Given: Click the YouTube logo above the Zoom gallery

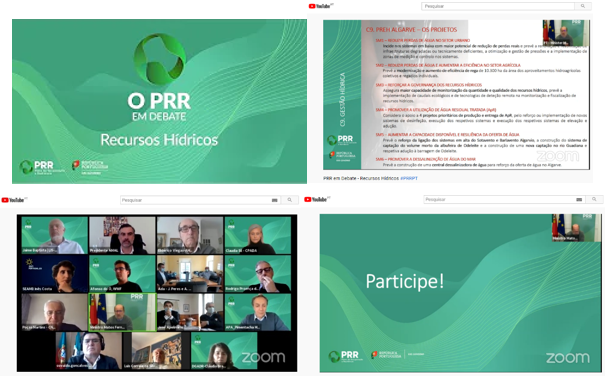Looking at the screenshot, I should [x=14, y=200].
